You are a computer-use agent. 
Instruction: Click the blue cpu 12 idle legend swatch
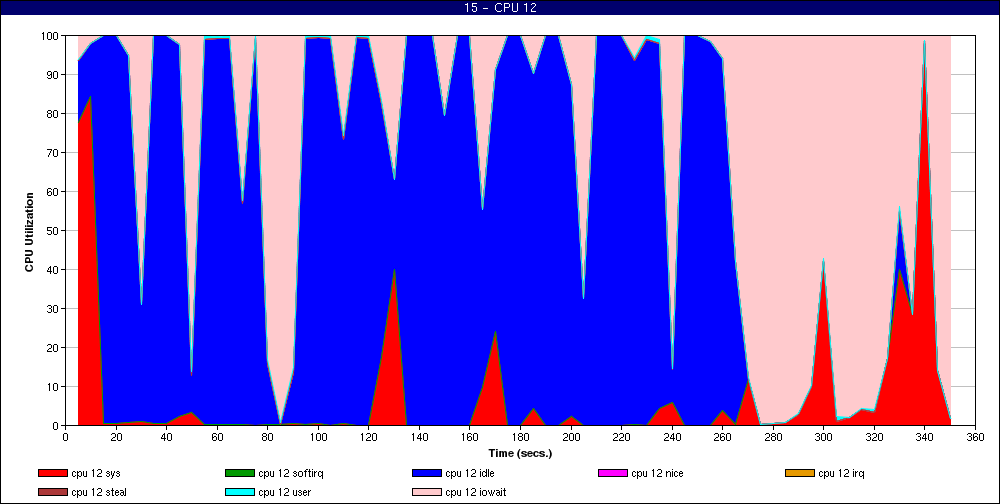click(x=426, y=473)
